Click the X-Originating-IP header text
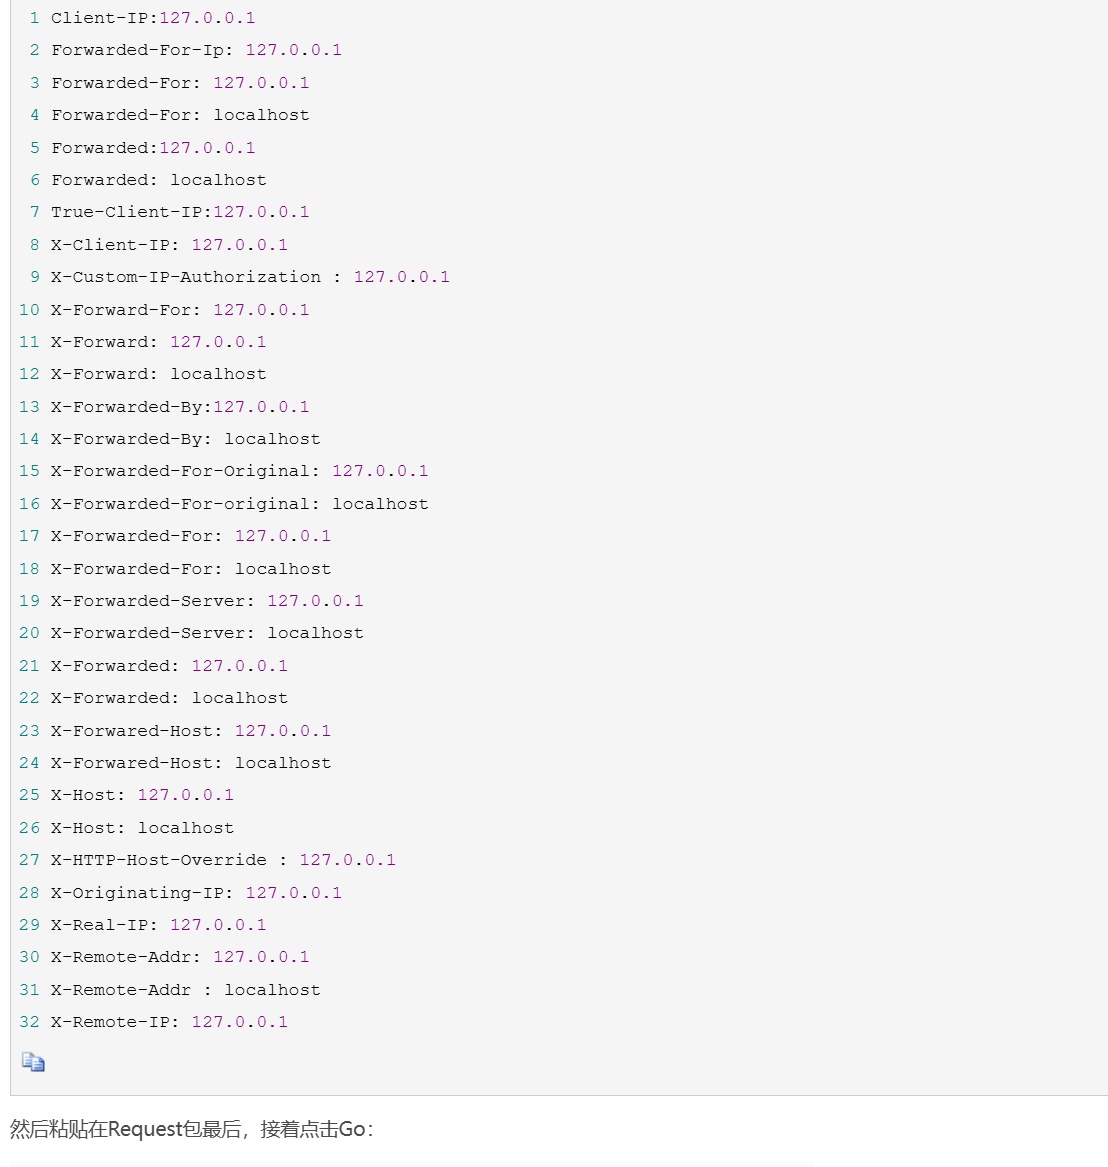 [142, 893]
